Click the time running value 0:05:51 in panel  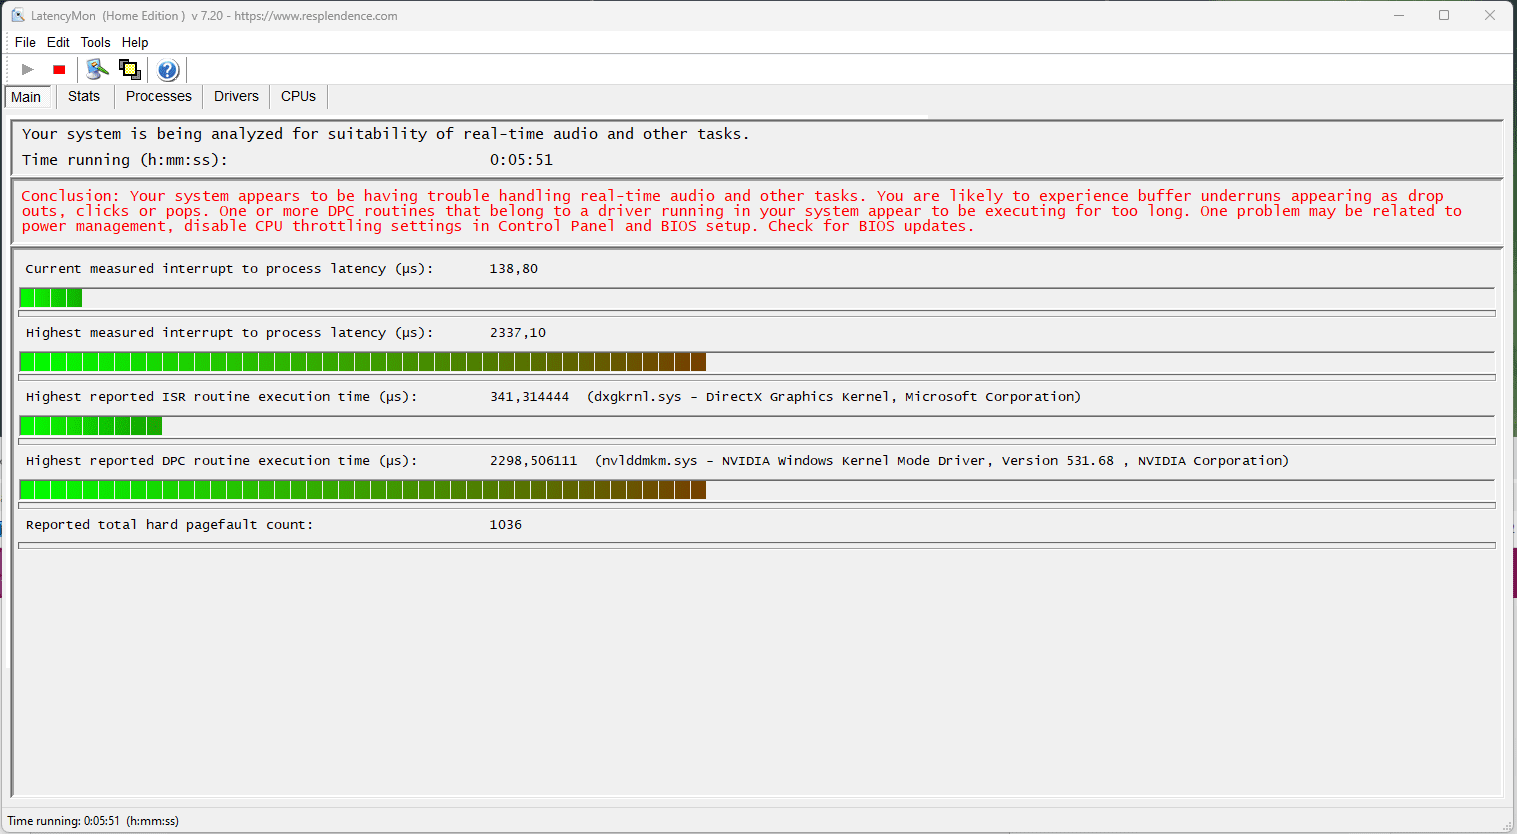point(521,160)
